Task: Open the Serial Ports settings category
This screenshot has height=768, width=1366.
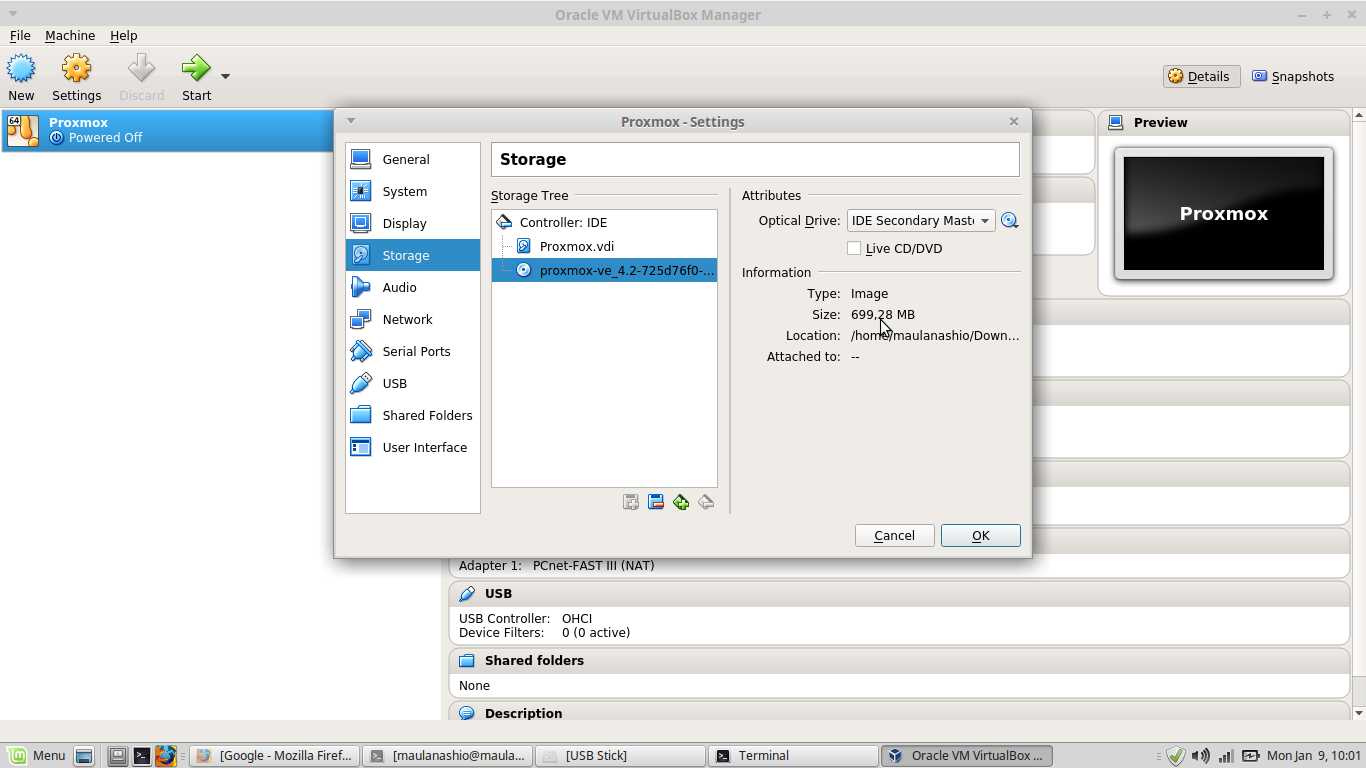Action: (x=413, y=351)
